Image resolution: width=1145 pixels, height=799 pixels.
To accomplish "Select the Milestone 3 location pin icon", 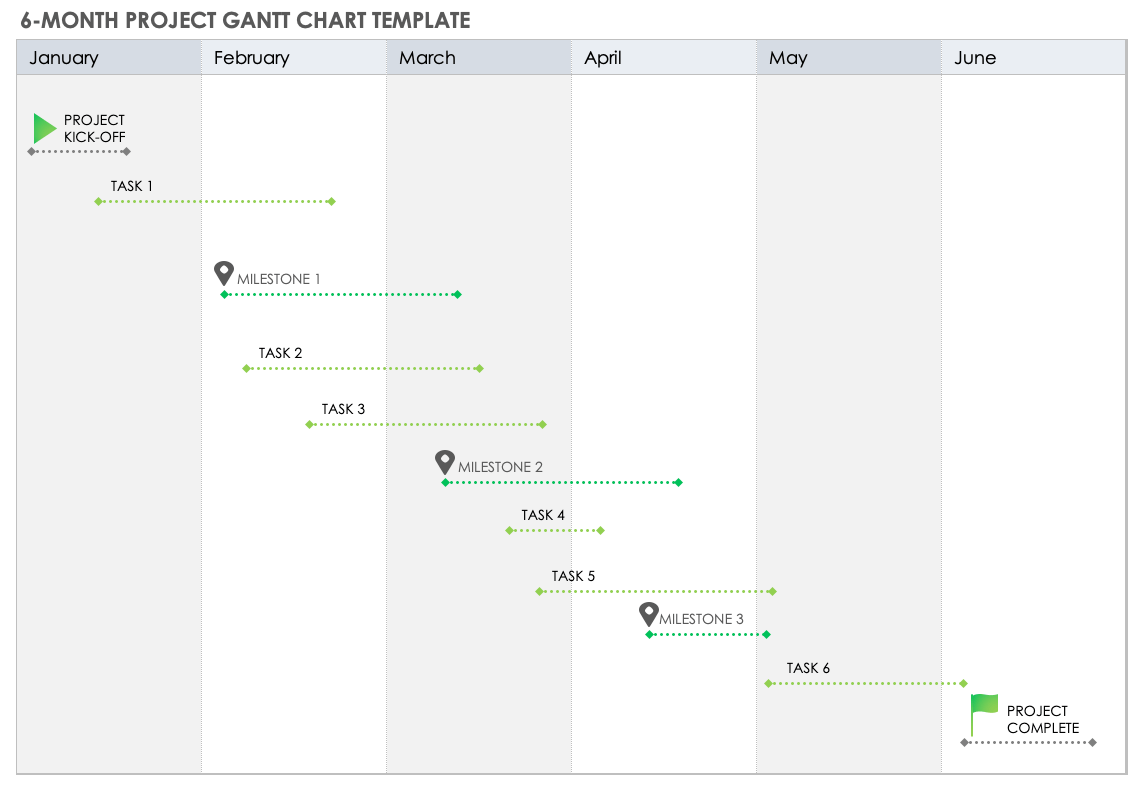I will click(648, 613).
